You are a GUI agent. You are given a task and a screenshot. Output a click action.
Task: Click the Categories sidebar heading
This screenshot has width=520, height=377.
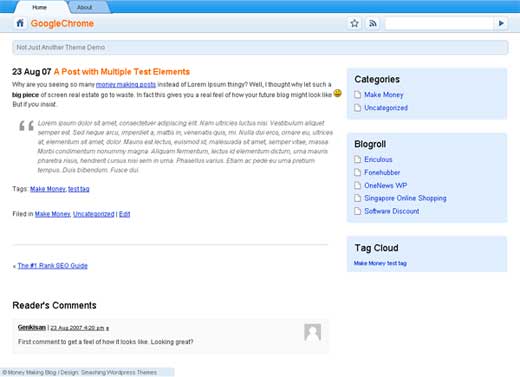(377, 79)
